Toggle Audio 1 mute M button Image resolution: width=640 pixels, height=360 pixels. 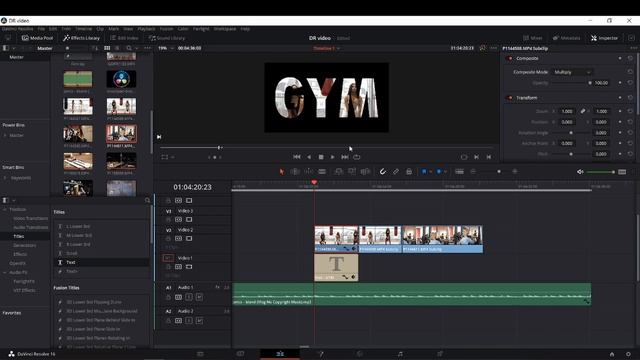199,297
